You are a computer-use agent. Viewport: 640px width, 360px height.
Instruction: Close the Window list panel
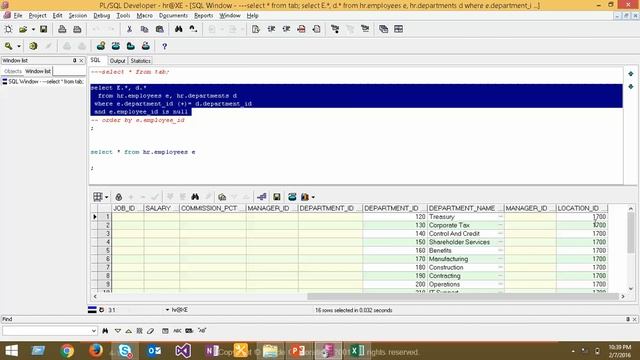(81, 60)
